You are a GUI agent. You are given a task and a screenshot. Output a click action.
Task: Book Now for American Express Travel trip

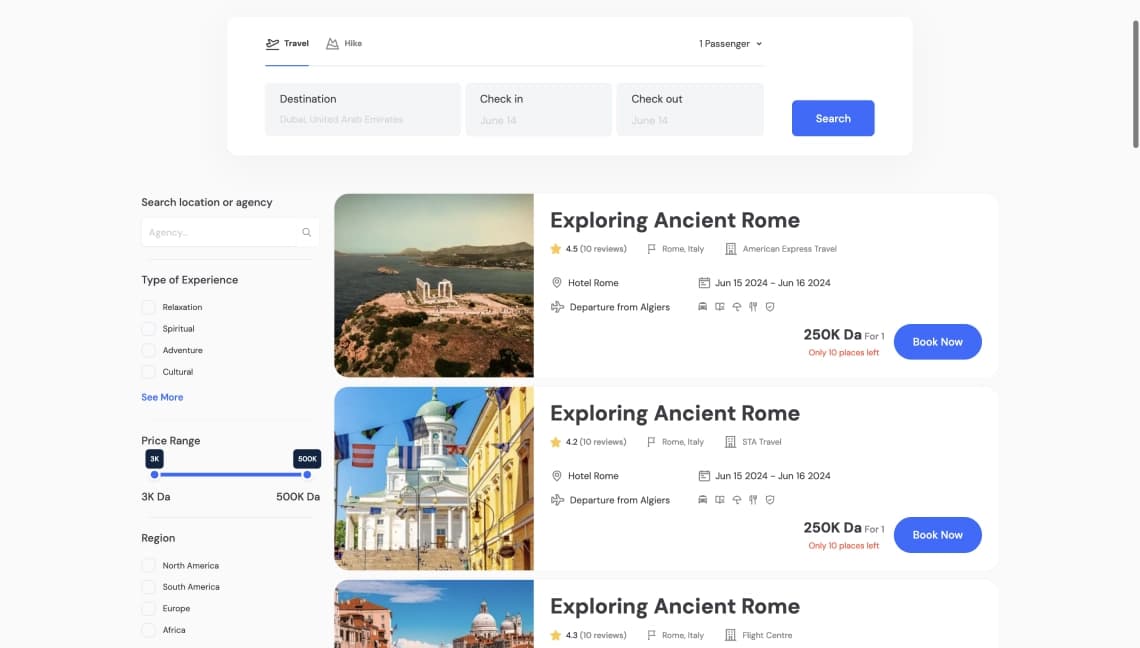pyautogui.click(x=938, y=342)
